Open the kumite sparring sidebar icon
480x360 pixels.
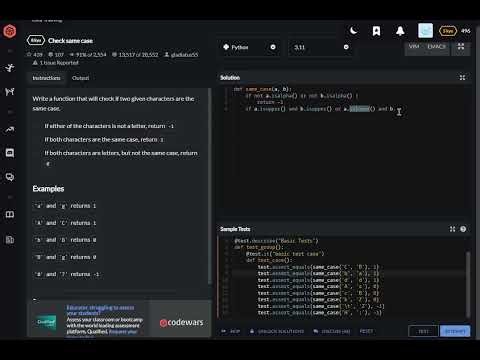[10, 91]
